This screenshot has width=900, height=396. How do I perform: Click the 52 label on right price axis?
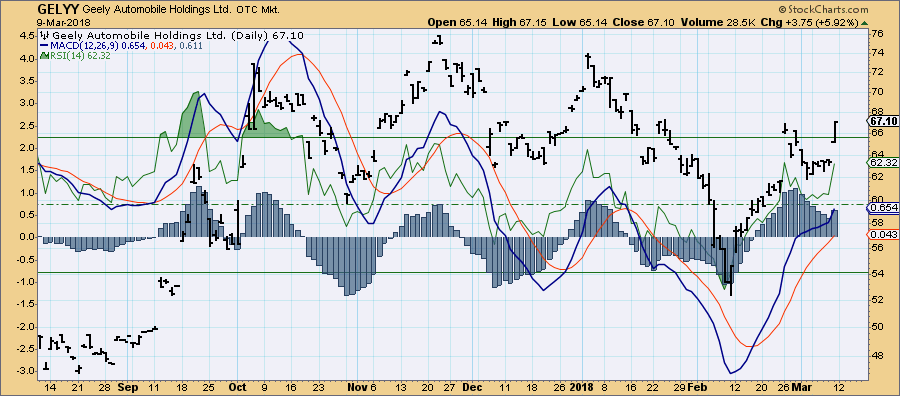[x=877, y=300]
